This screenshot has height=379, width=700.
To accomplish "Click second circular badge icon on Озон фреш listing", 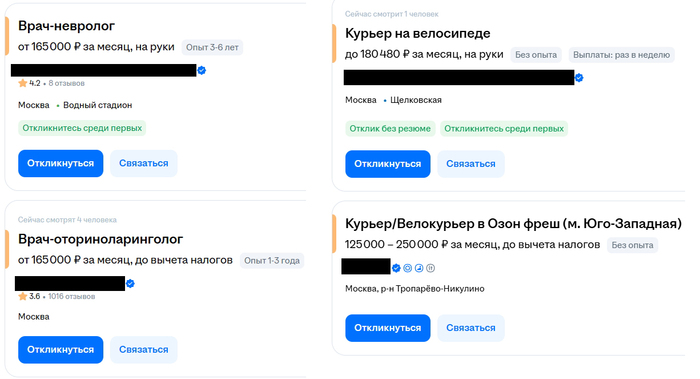I will tap(408, 268).
